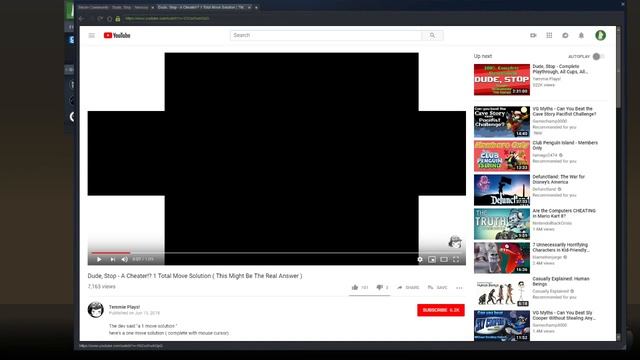Open the Club Penguin Island thumbnail
The image size is (640, 360).
(x=502, y=156)
